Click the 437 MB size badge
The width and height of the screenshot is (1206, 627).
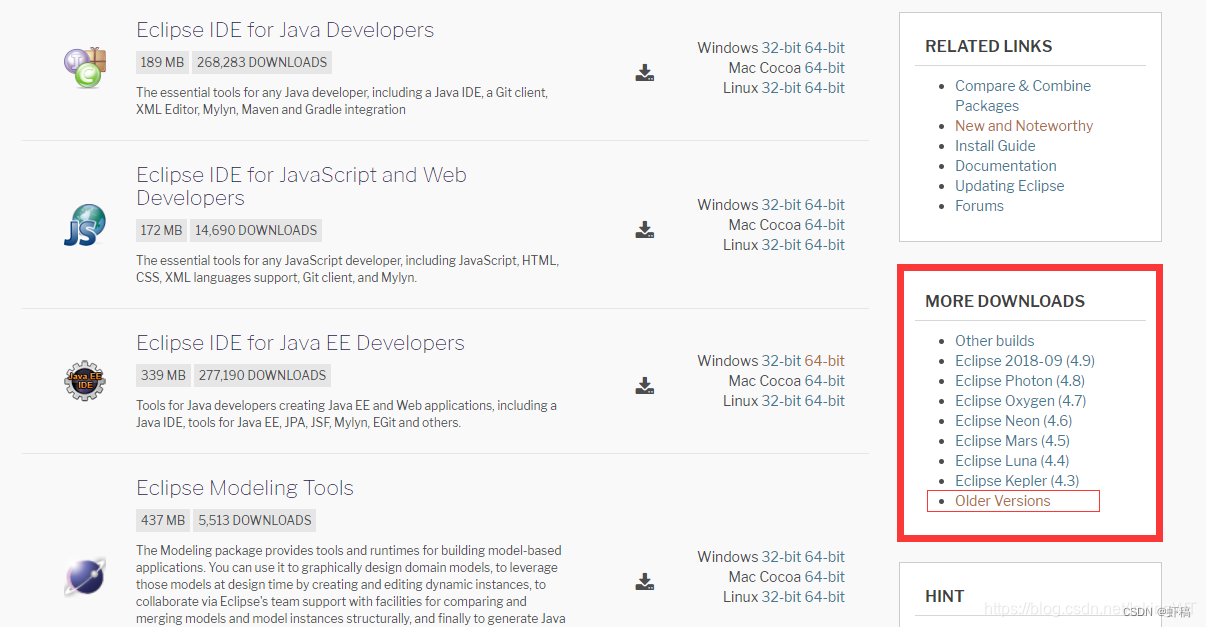click(x=164, y=520)
